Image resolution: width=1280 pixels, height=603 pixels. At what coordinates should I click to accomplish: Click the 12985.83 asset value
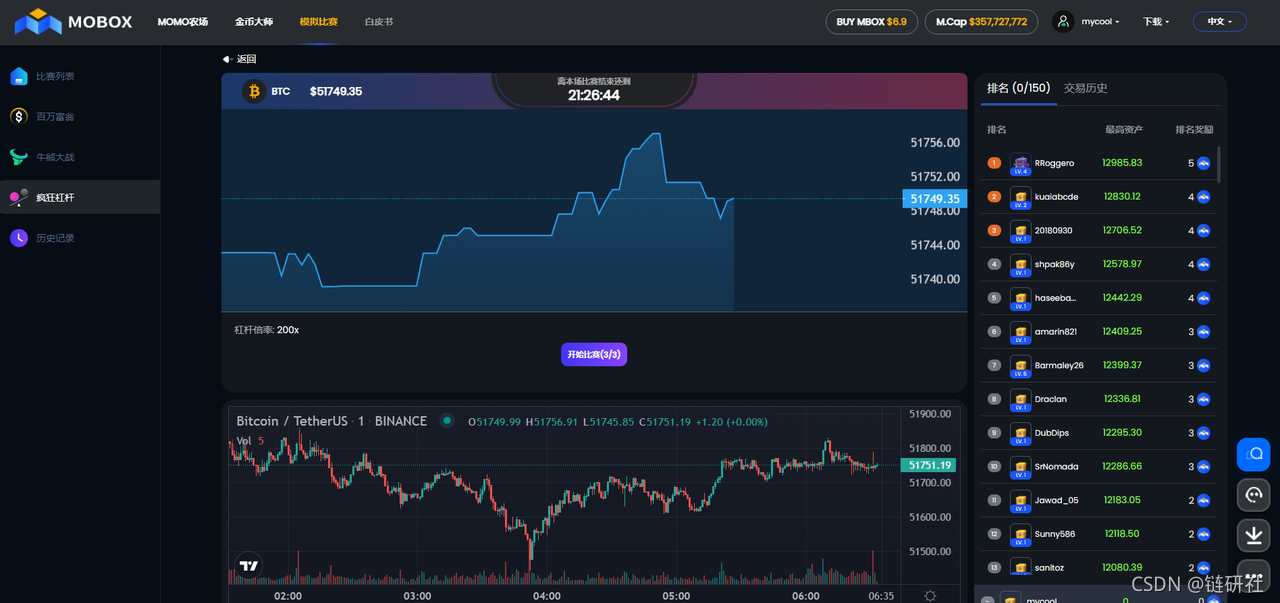pyautogui.click(x=1122, y=163)
